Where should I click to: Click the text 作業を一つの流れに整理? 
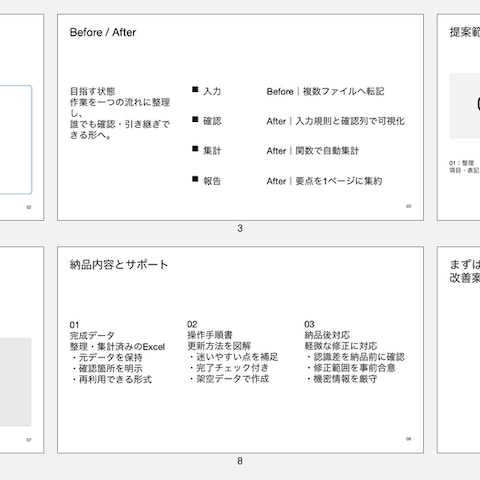pos(120,102)
